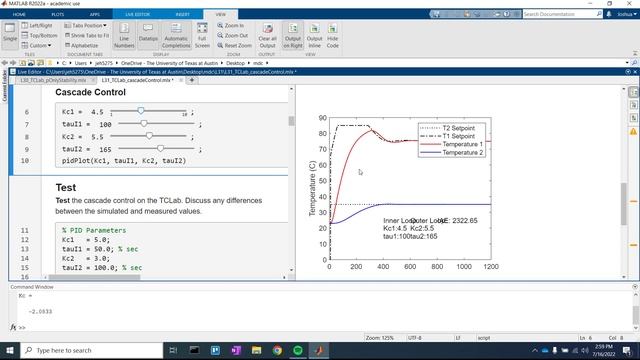
Task: Toggle Shrink Tabs to Fit
Action: pyautogui.click(x=87, y=36)
